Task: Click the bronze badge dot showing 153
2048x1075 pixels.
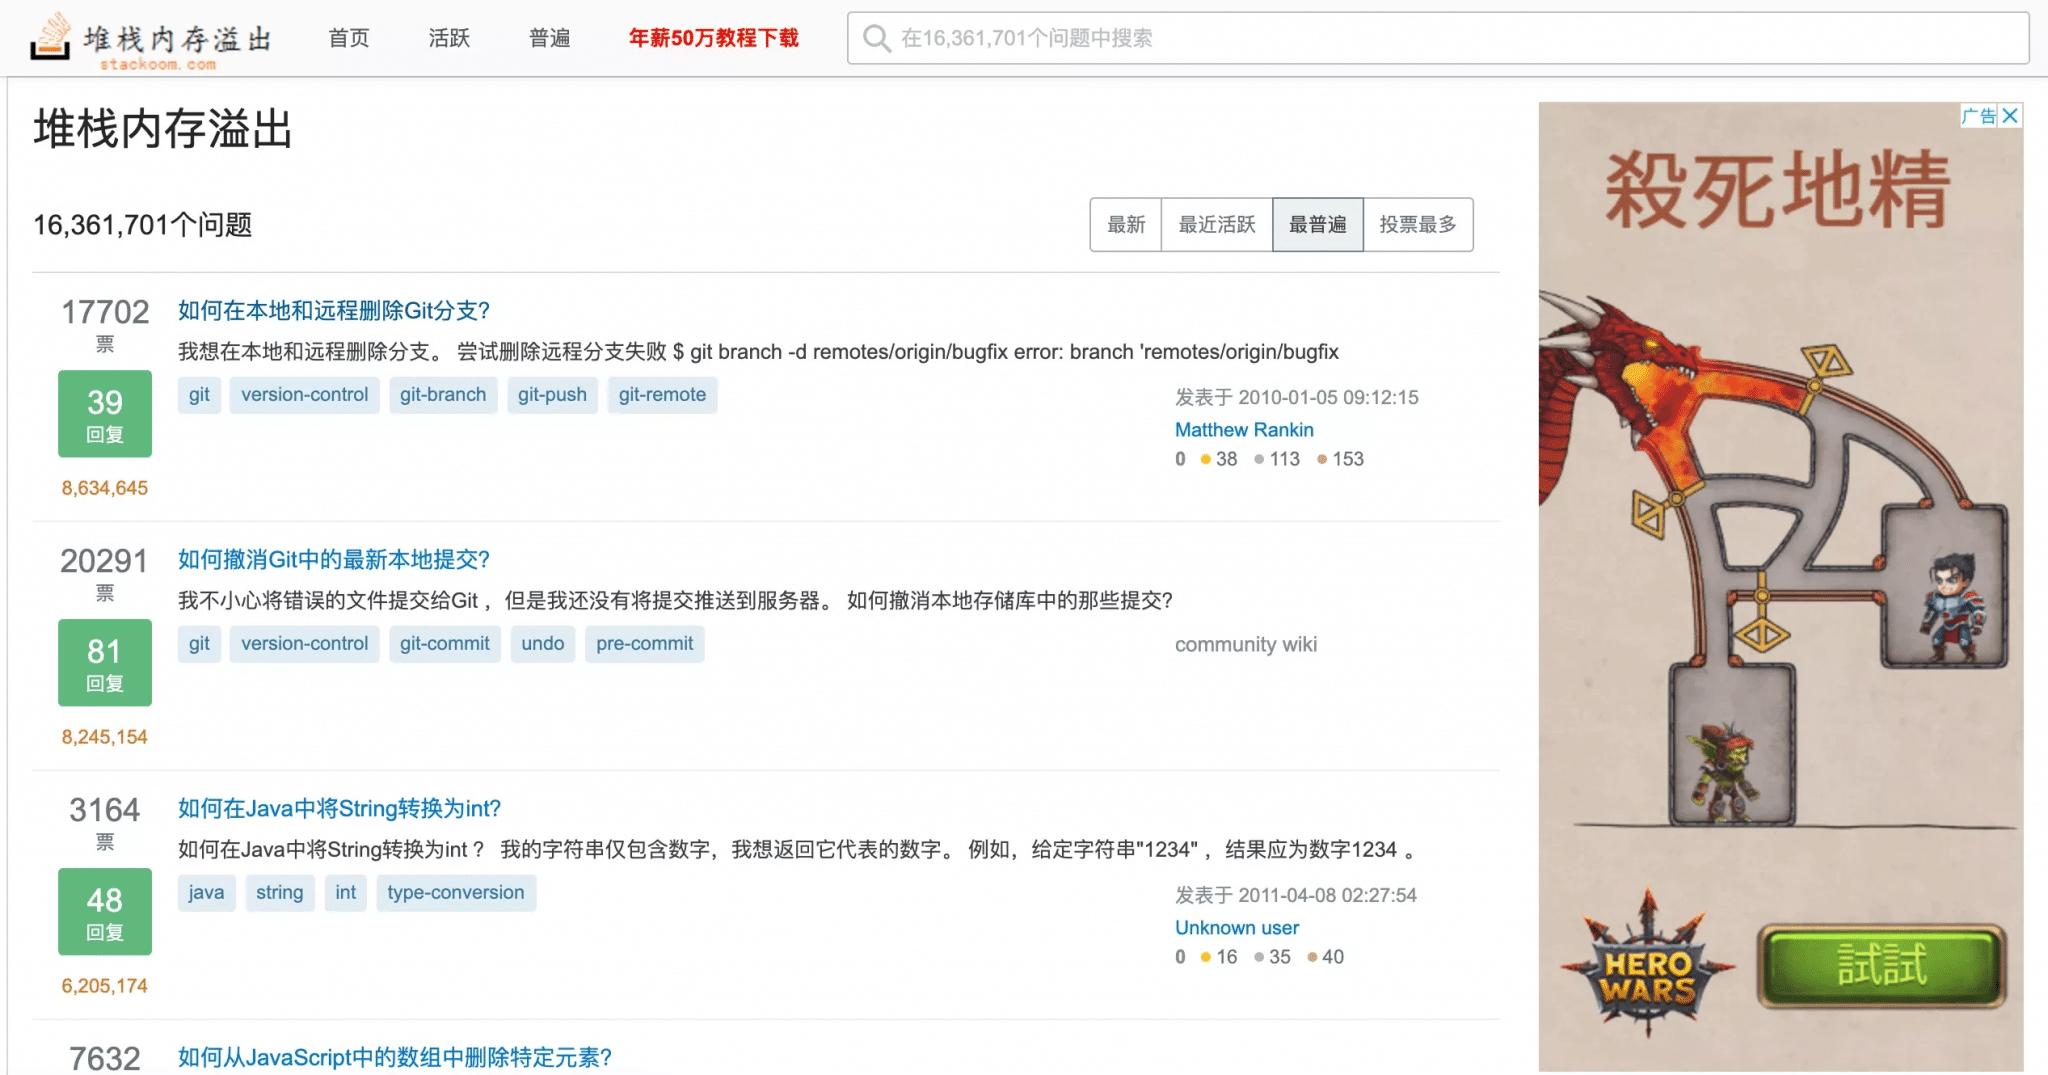Action: [x=1322, y=459]
